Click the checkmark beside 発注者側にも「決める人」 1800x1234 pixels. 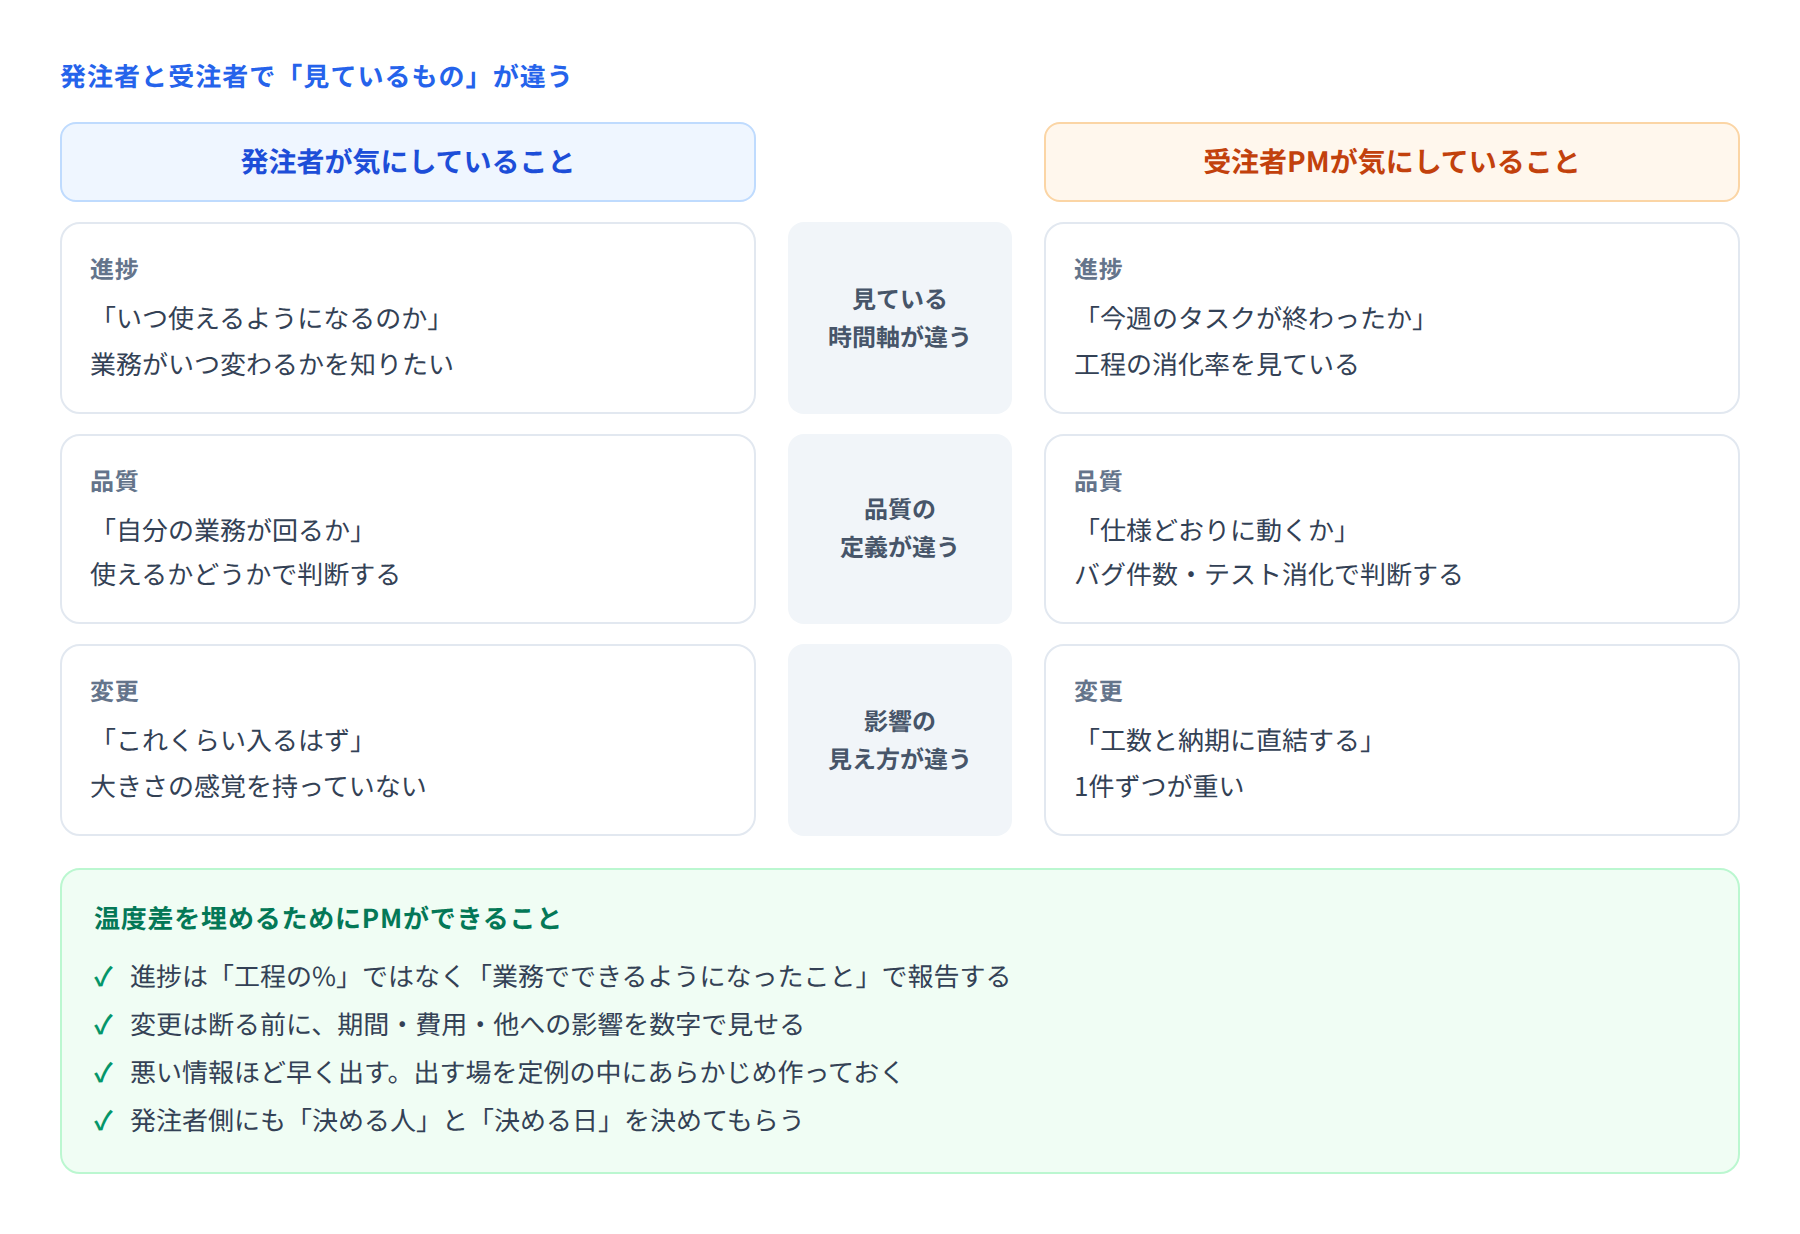coord(103,1121)
